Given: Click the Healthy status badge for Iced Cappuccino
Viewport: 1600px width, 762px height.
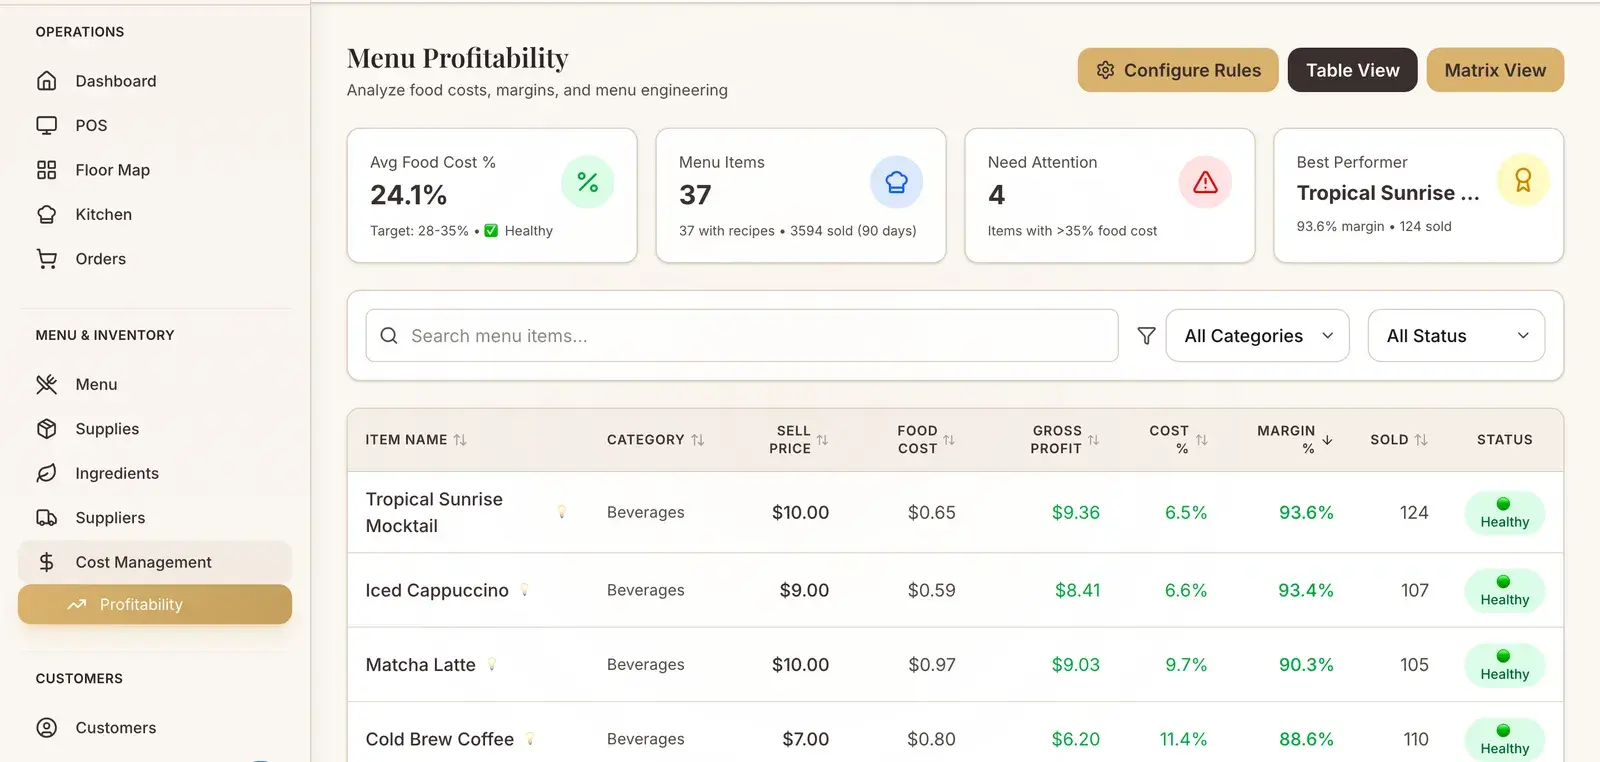Looking at the screenshot, I should point(1504,590).
